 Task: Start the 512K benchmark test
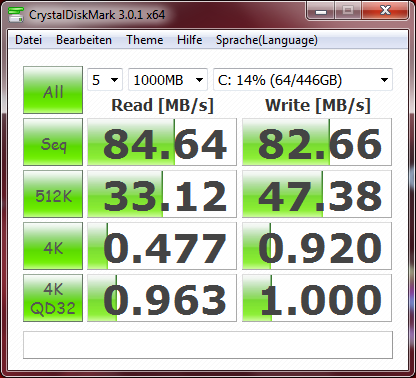click(x=53, y=194)
